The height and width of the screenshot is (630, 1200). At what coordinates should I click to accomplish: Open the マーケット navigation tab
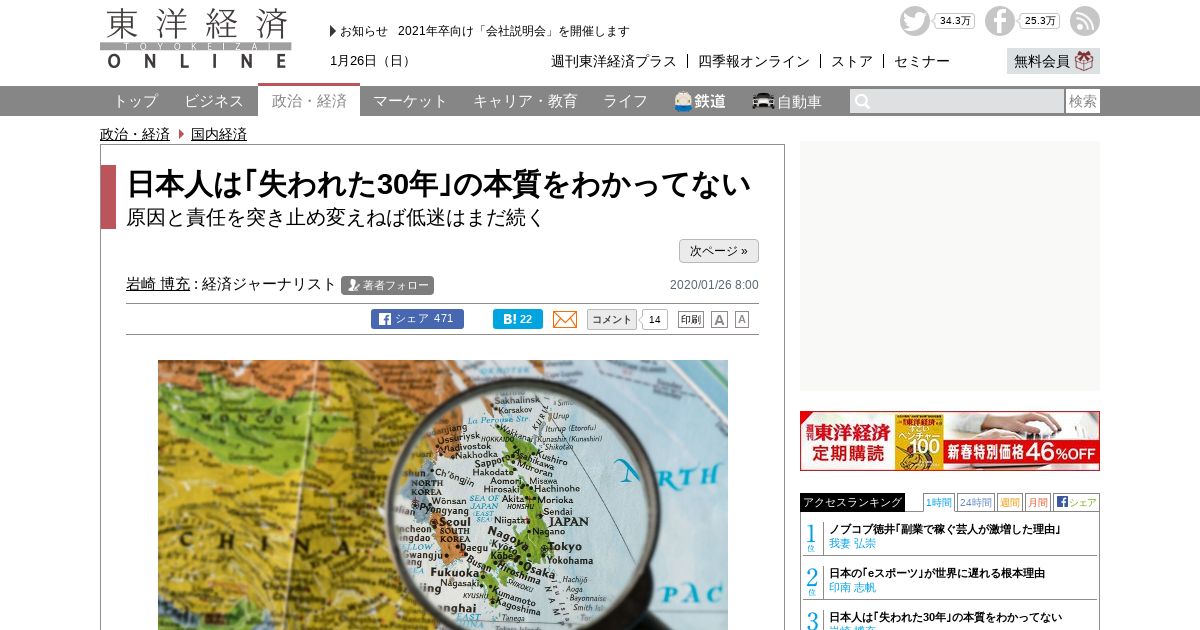pos(410,101)
